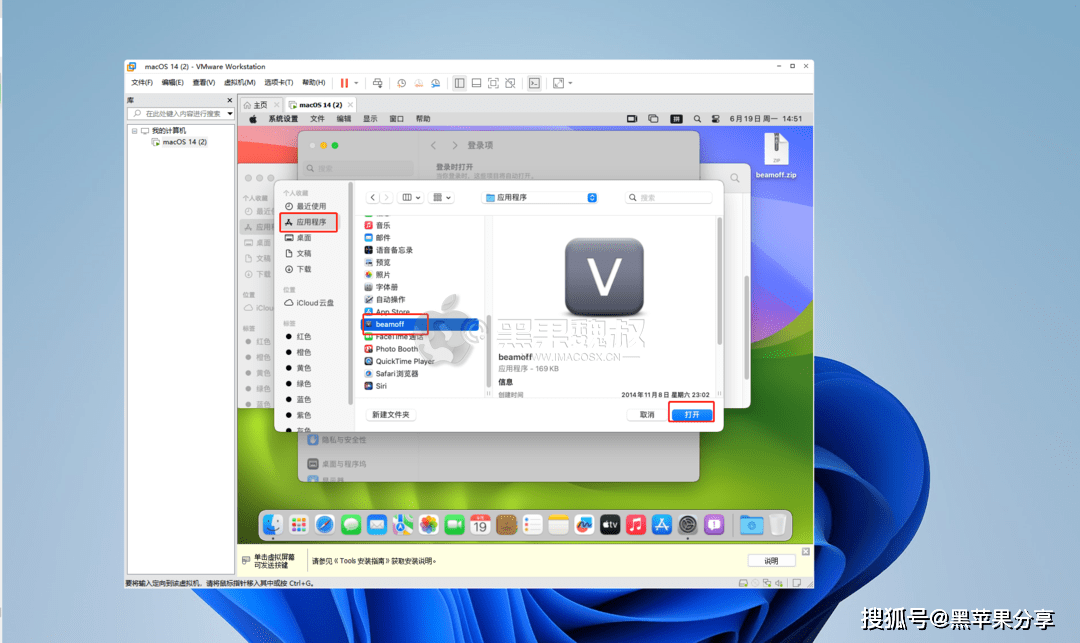Open the stretch display dropdown arrow
The height and width of the screenshot is (643, 1080).
(x=570, y=83)
